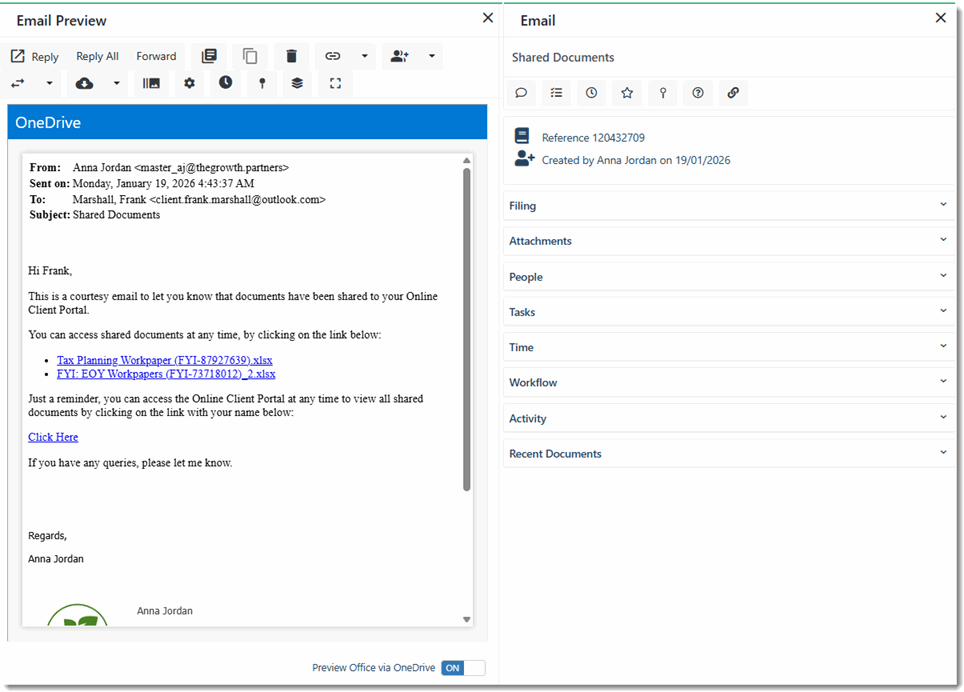Click Created by Anna Jordan on 19/01/2026
The height and width of the screenshot is (692, 964).
click(x=636, y=160)
